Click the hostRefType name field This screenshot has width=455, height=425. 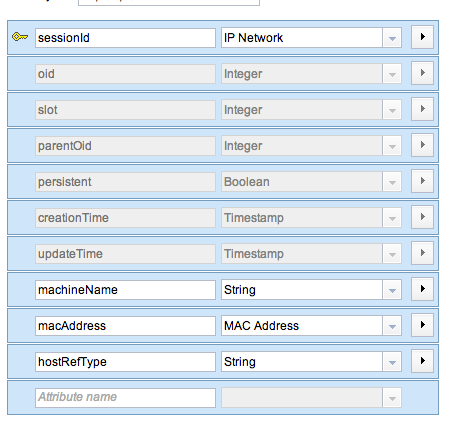(x=125, y=362)
